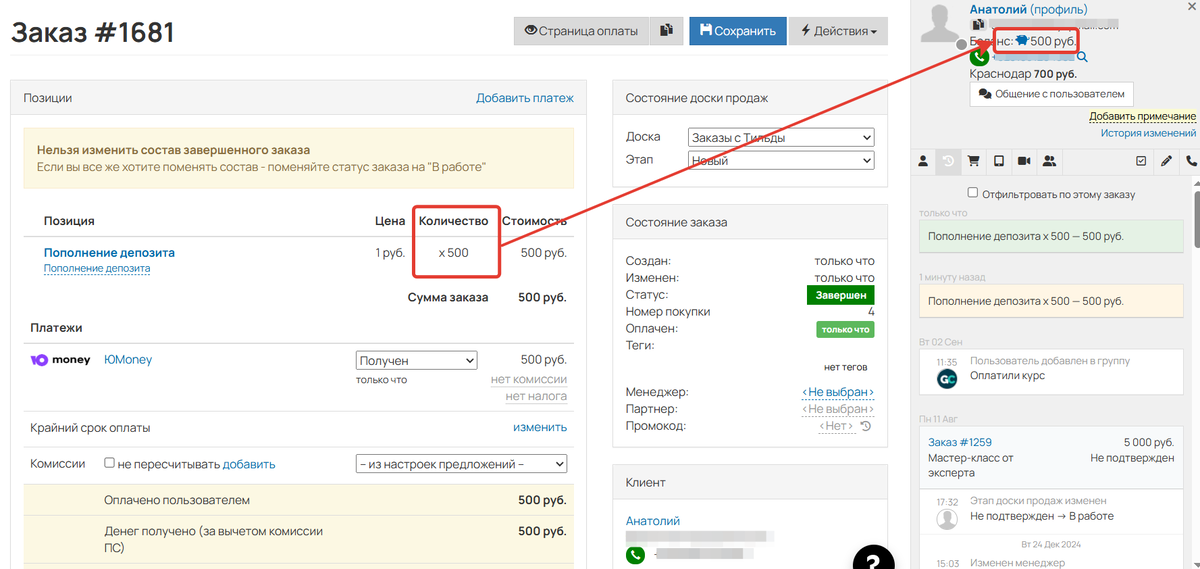
Task: Click the tablet device icon tab
Action: tap(998, 160)
